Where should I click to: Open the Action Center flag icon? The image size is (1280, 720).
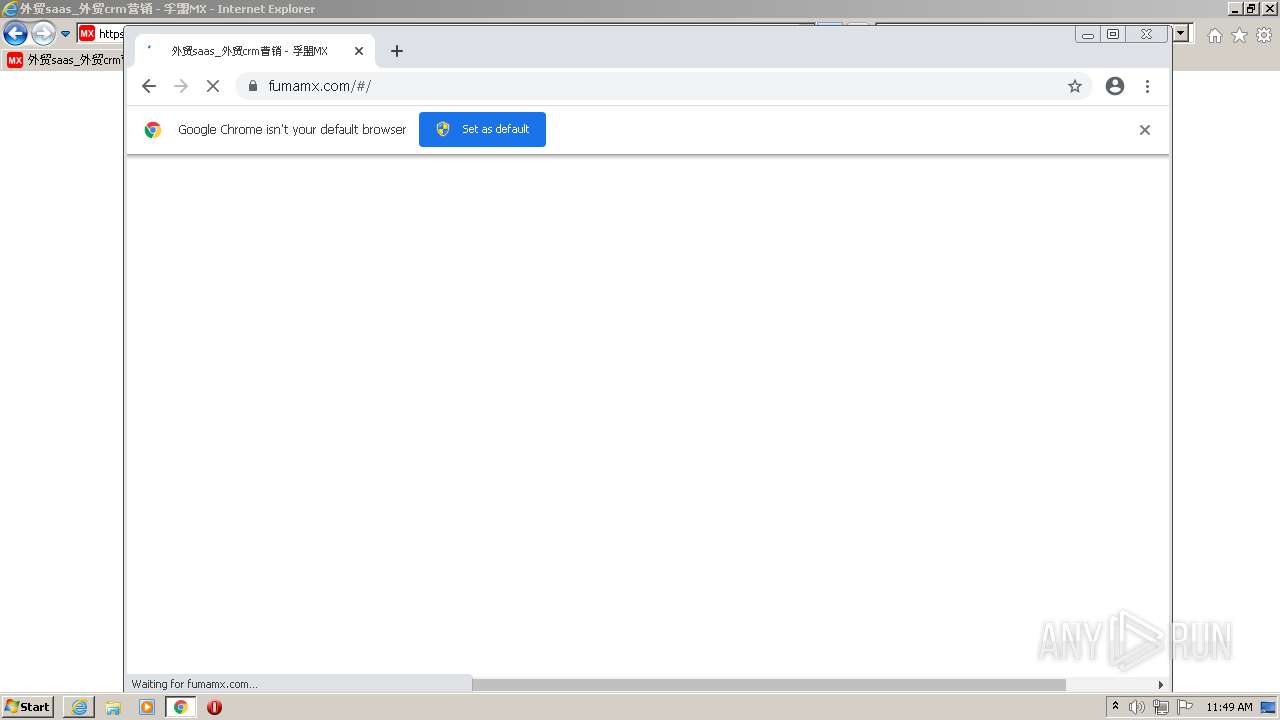(1185, 707)
